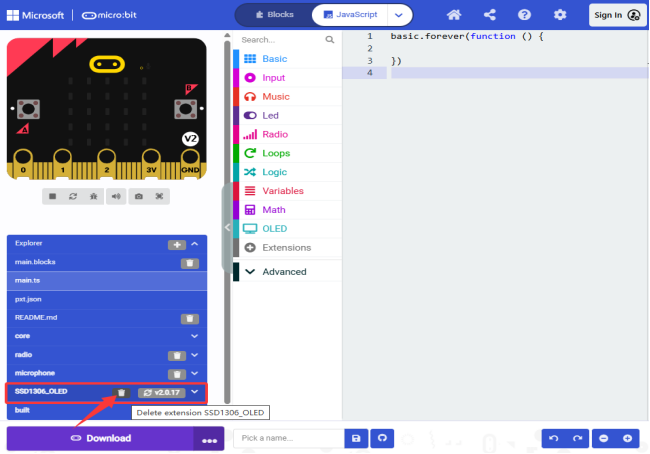
Task: Click the Share project icon
Action: click(x=490, y=15)
